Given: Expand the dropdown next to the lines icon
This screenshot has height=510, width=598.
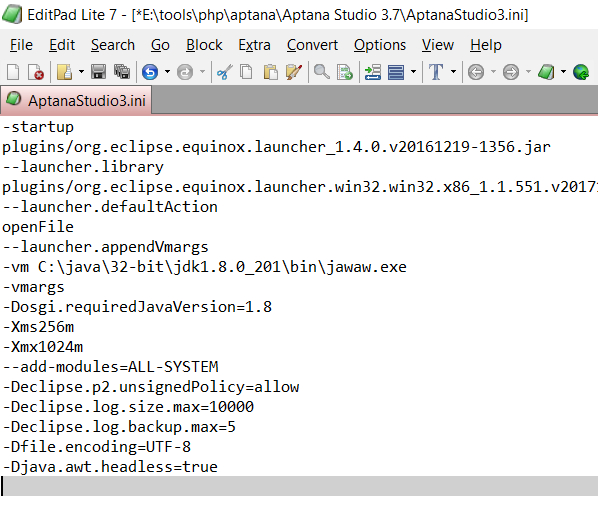Looking at the screenshot, I should tap(413, 71).
